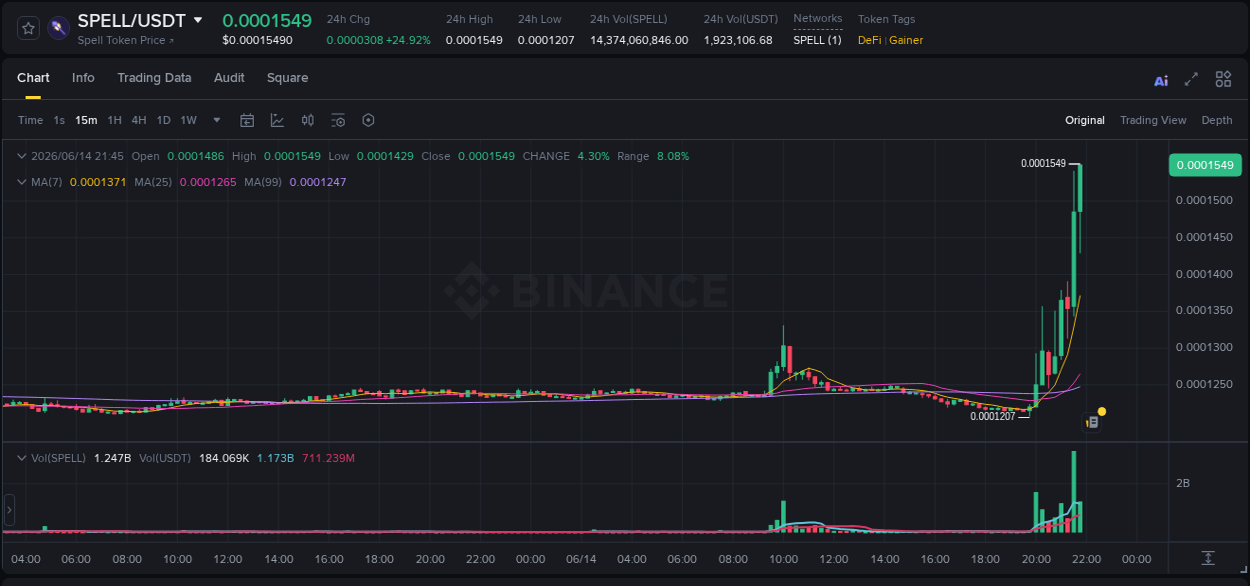Image resolution: width=1250 pixels, height=586 pixels.
Task: Select the Time chart interval
Action: click(30, 120)
